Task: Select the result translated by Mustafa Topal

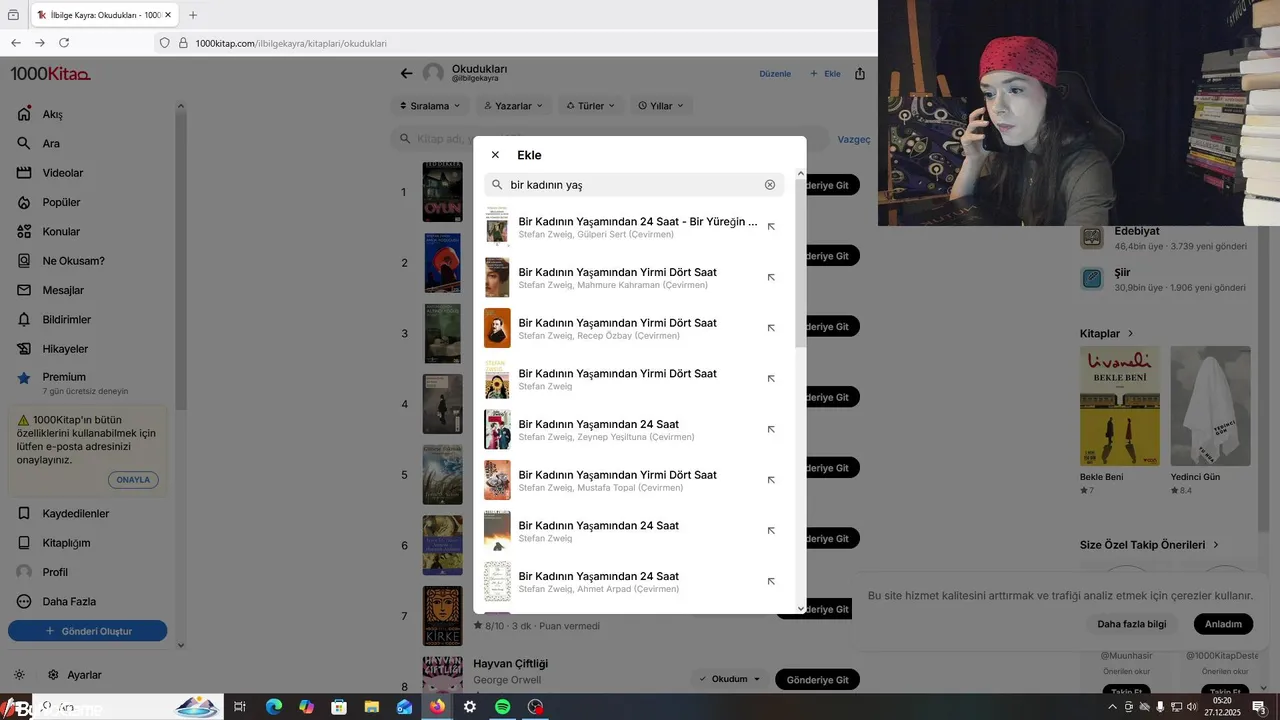Action: click(x=634, y=480)
